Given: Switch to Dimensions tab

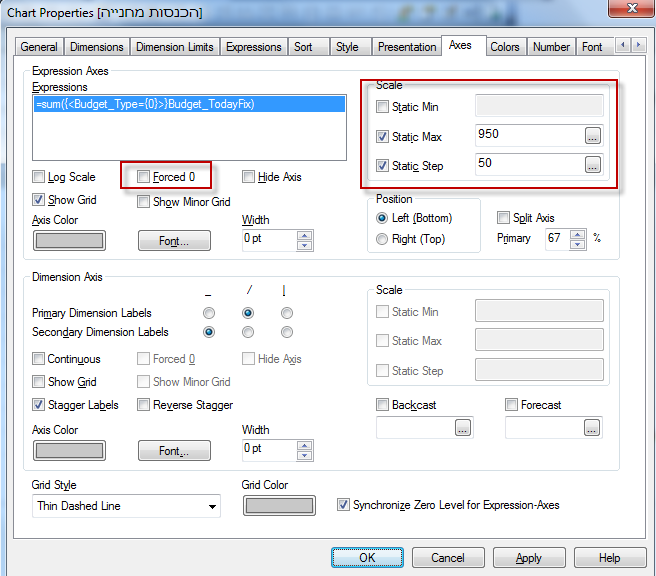Looking at the screenshot, I should pyautogui.click(x=97, y=47).
